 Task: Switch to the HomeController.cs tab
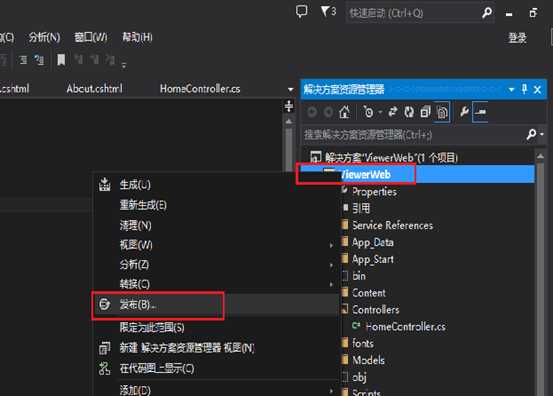point(200,89)
